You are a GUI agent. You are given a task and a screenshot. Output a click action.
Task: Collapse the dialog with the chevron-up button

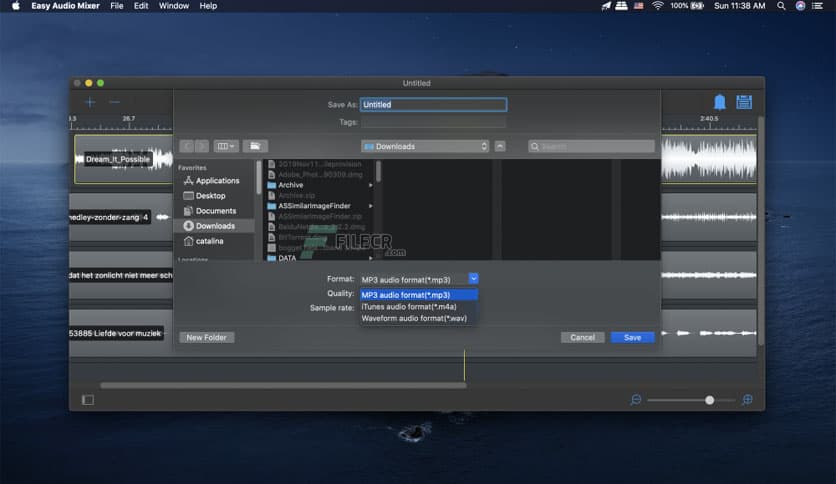point(500,146)
